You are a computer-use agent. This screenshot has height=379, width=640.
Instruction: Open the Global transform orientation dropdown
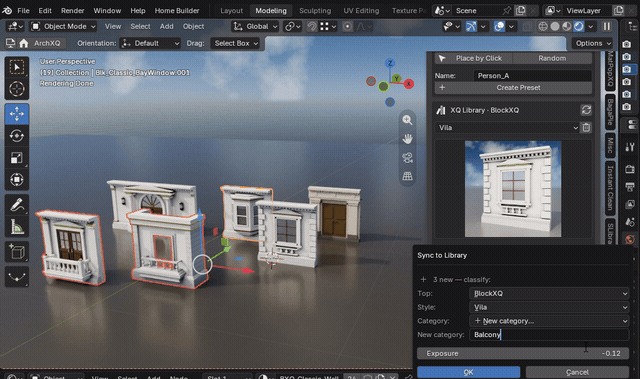[x=255, y=27]
